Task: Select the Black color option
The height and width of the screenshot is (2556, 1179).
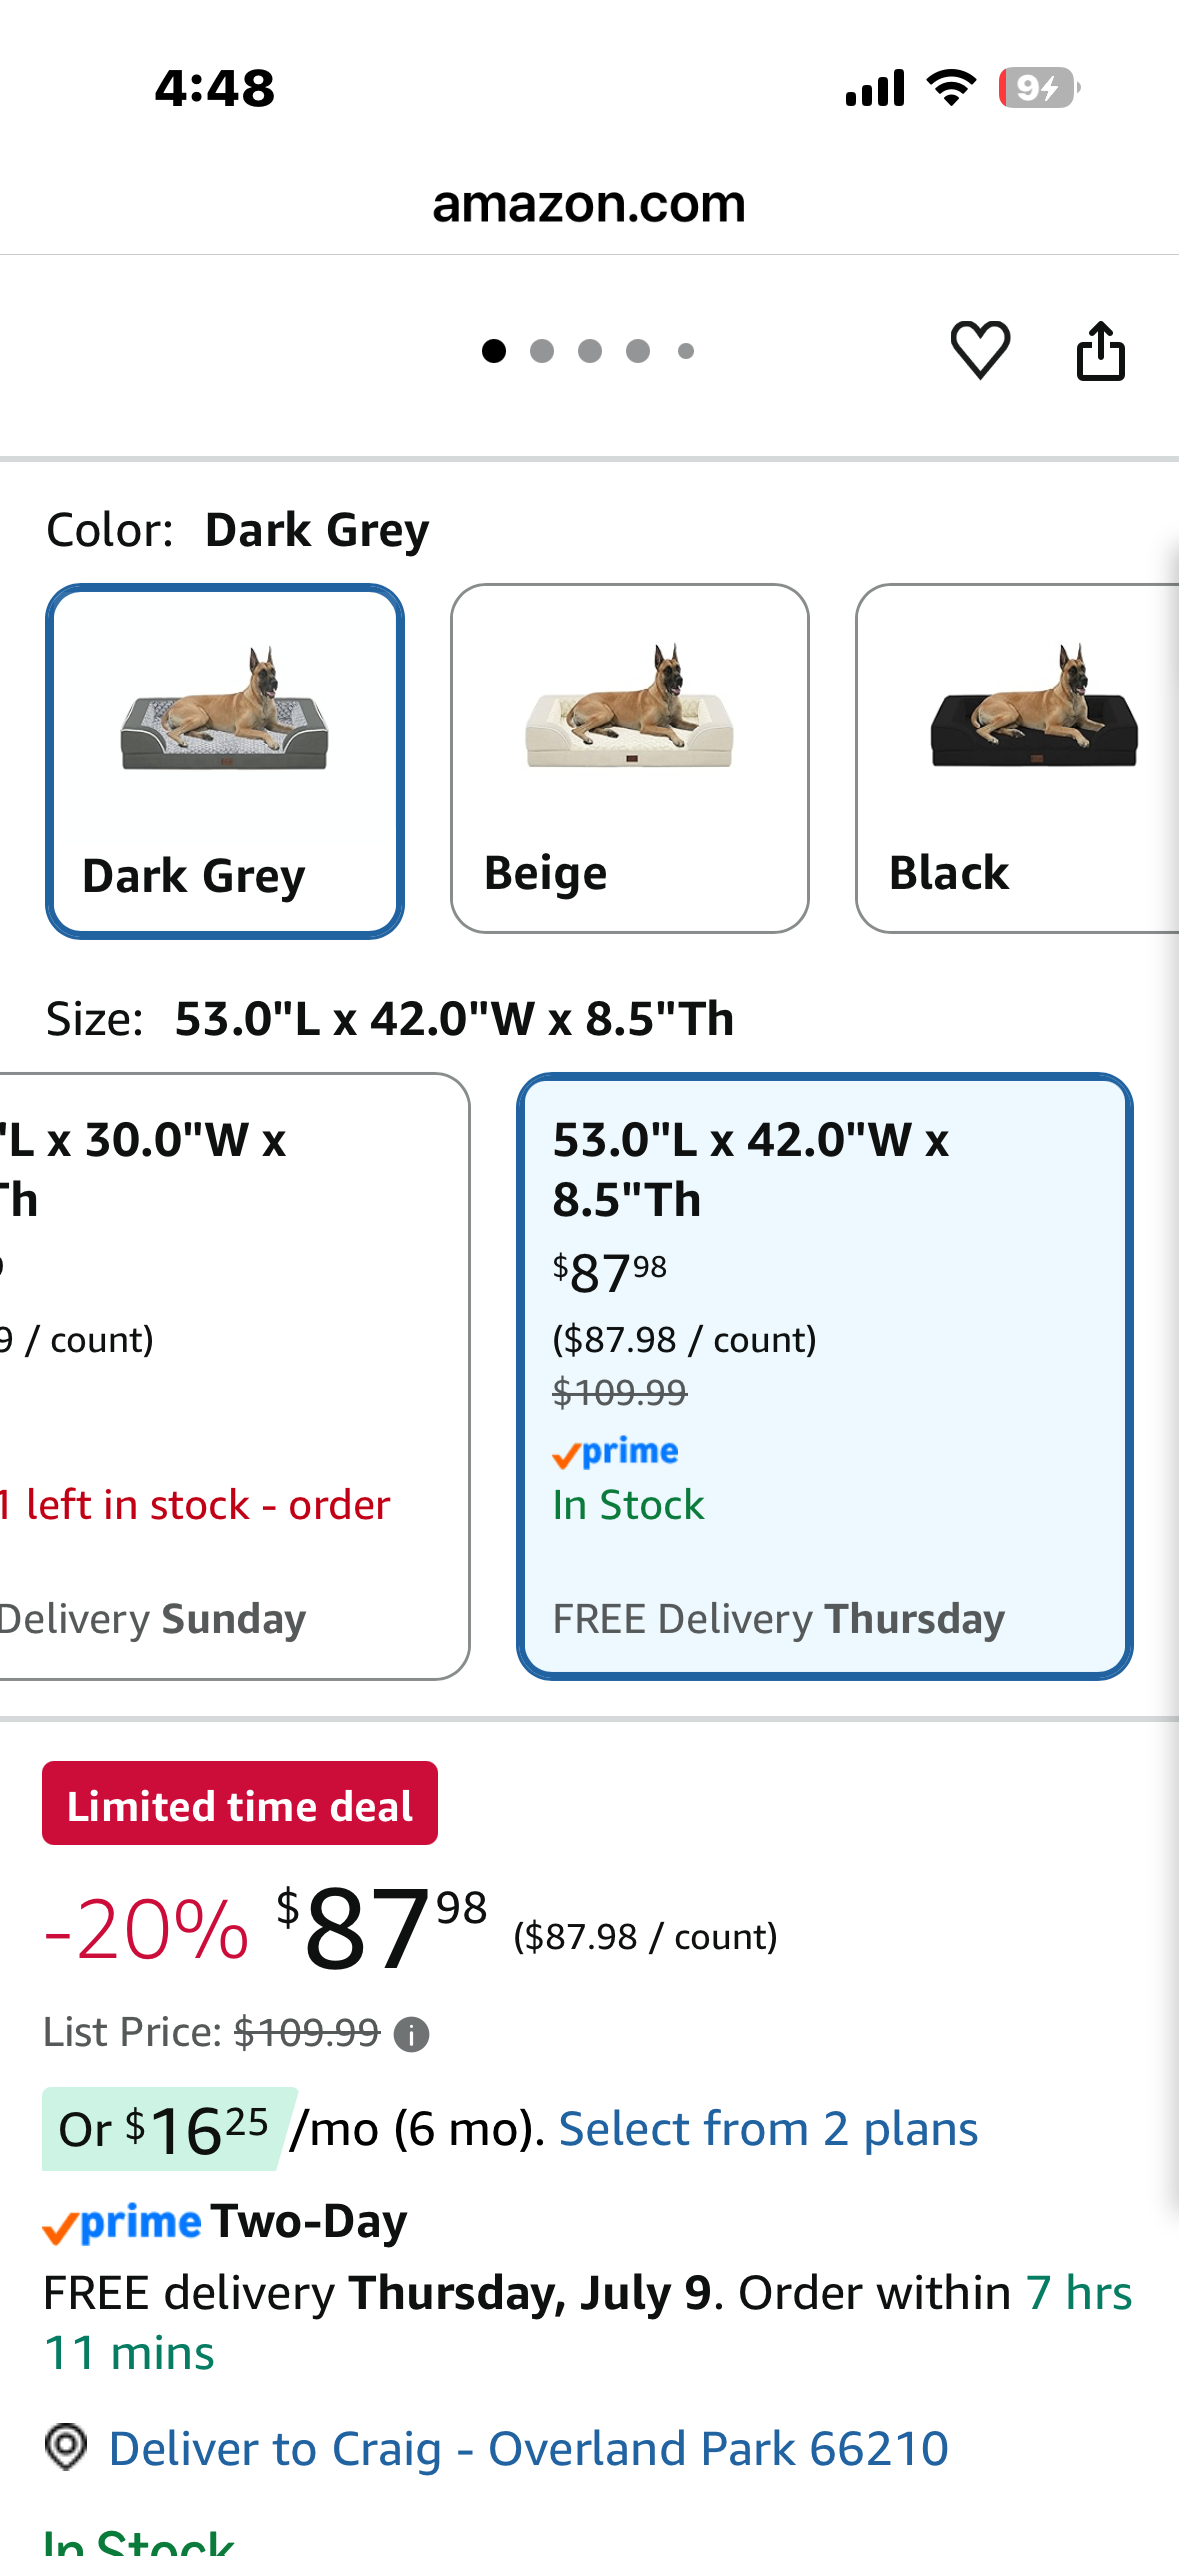Action: click(1017, 759)
